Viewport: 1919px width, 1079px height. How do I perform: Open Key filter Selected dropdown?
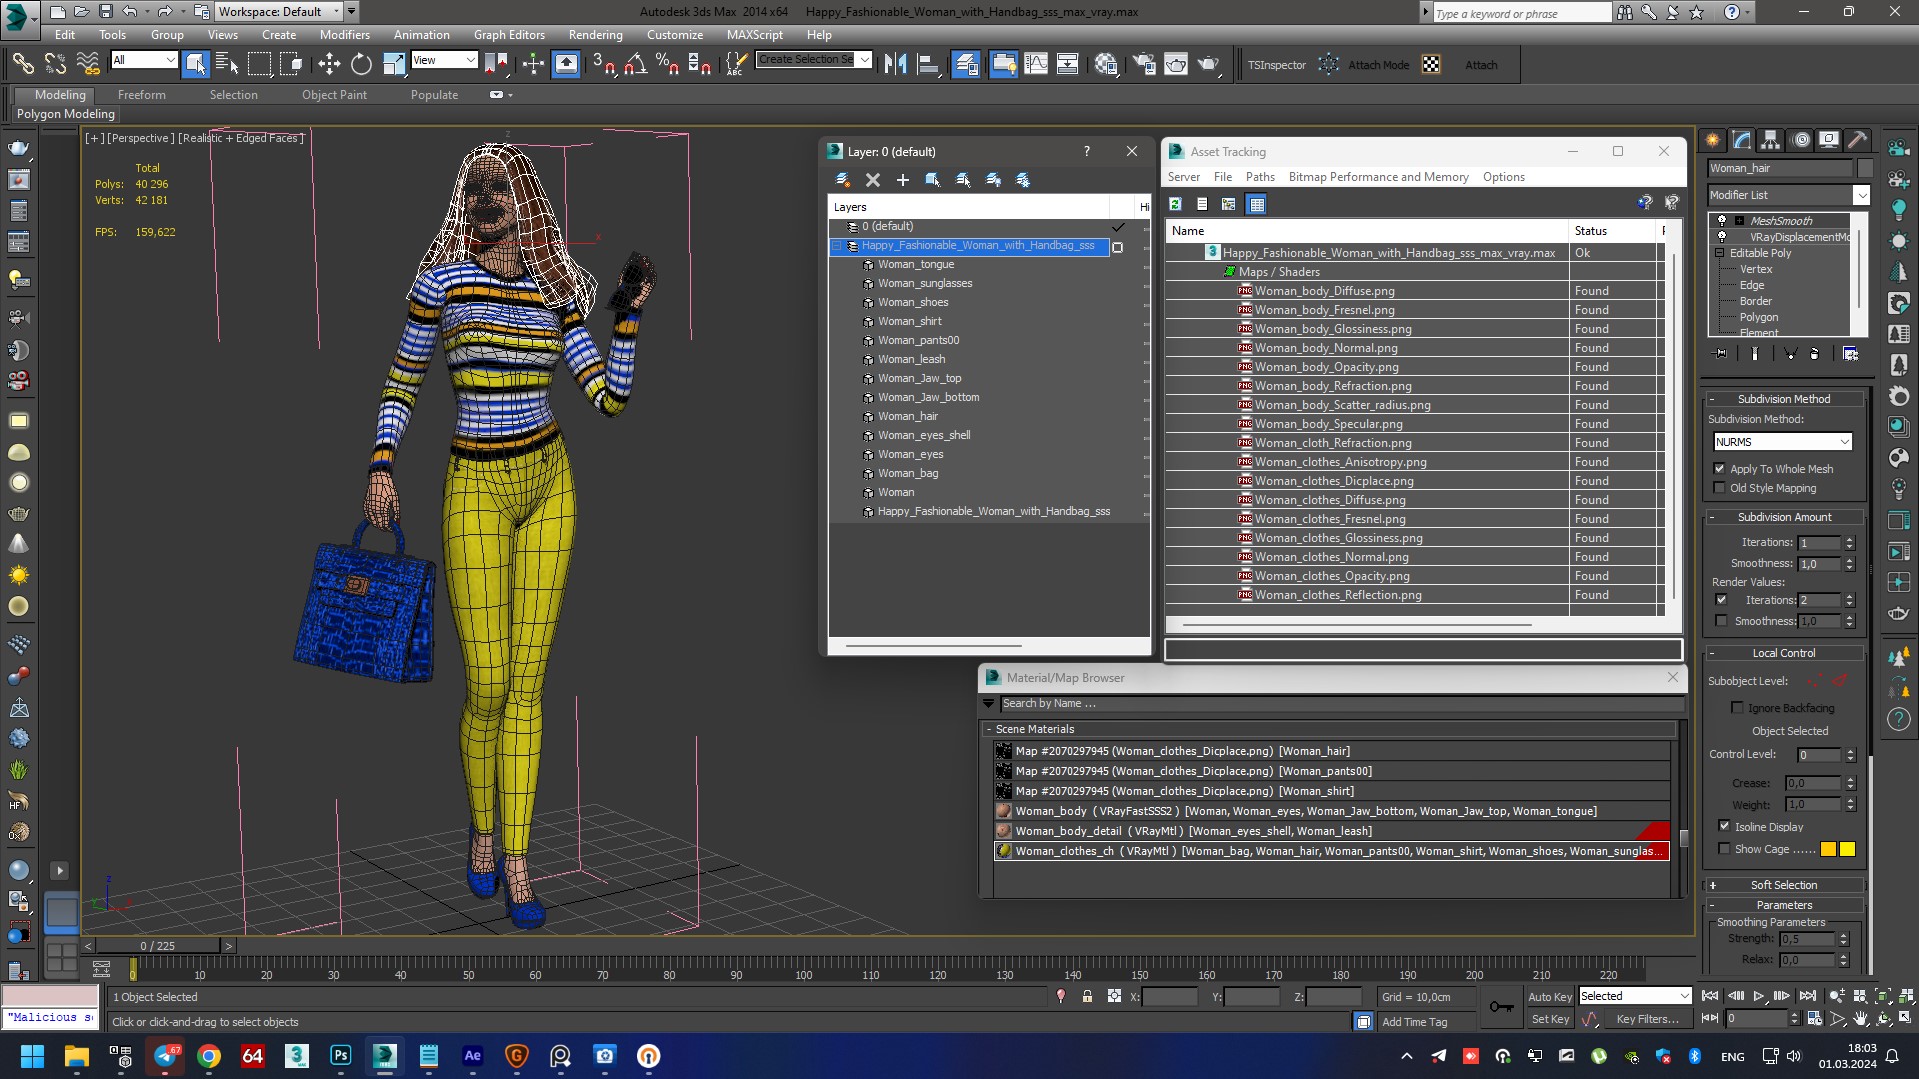(1634, 996)
